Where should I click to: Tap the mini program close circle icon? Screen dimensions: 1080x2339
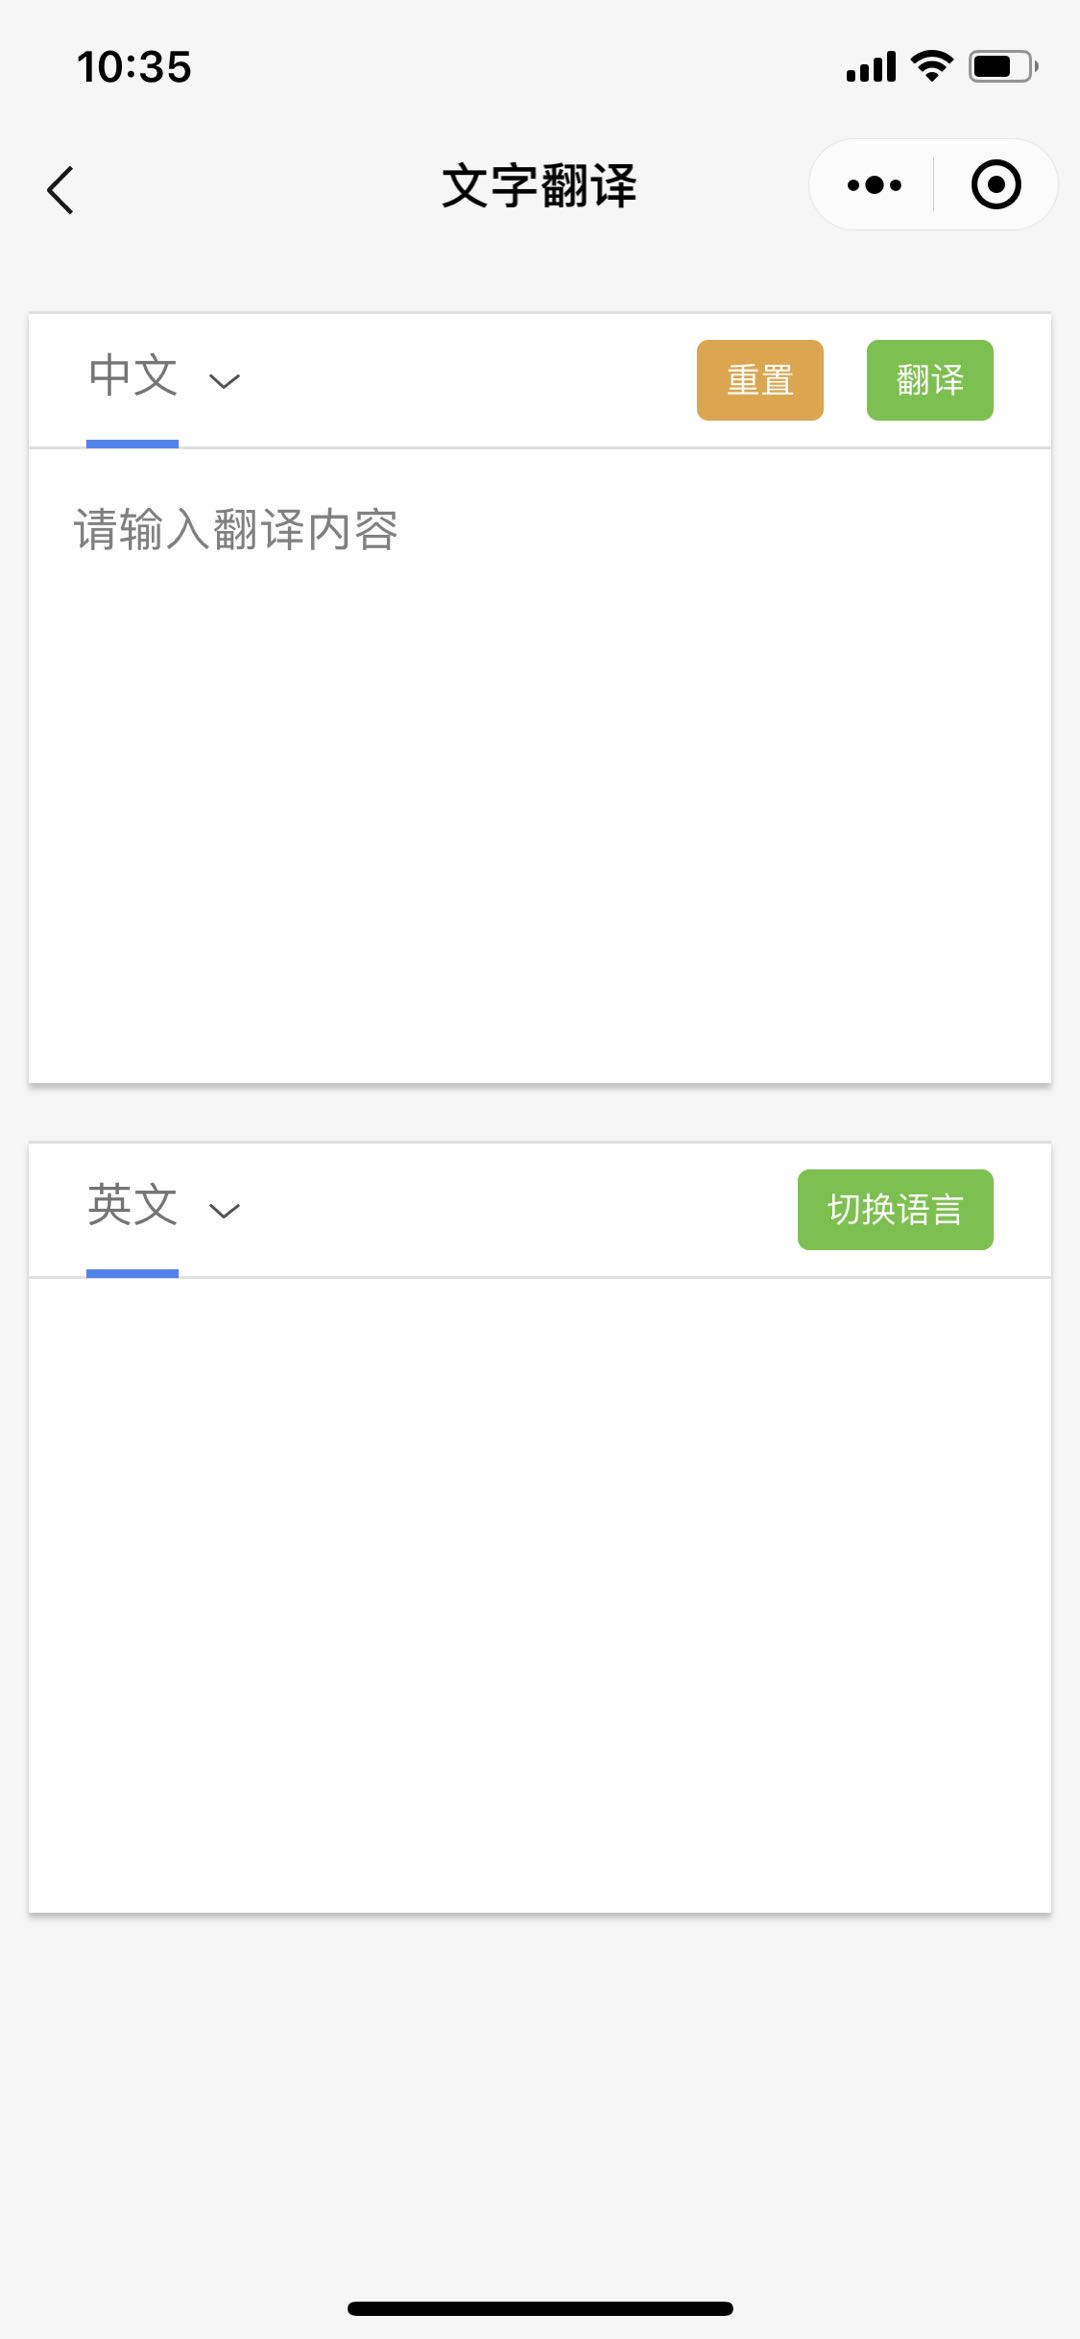pyautogui.click(x=996, y=185)
